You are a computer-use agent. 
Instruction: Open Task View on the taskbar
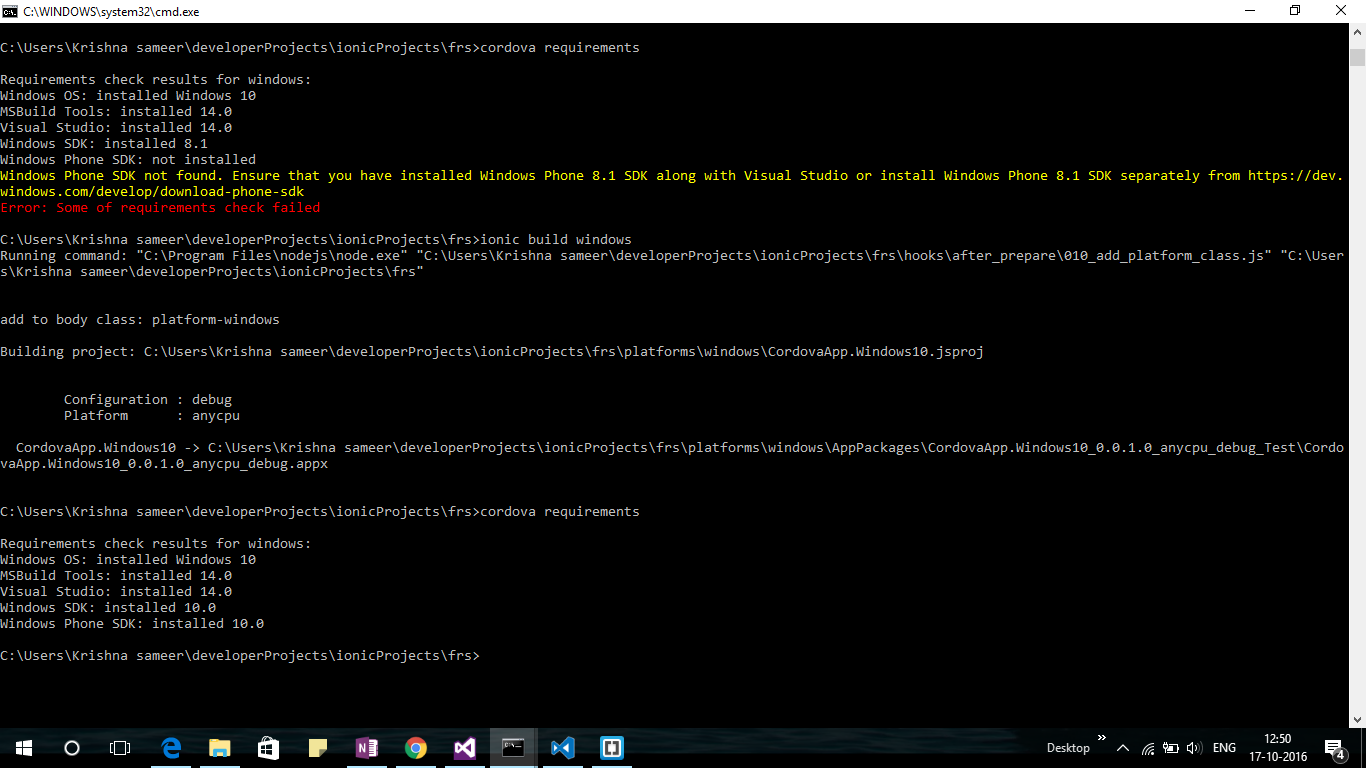point(119,747)
